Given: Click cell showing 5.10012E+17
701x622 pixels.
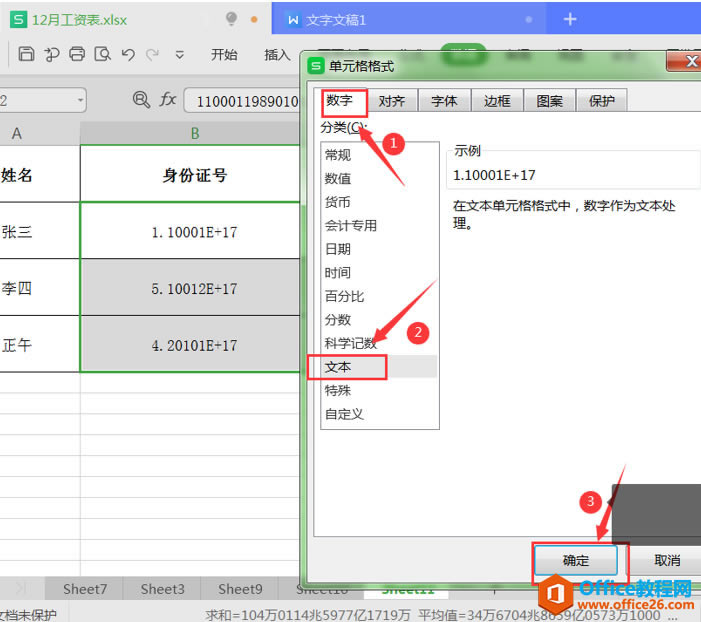Looking at the screenshot, I should (191, 288).
